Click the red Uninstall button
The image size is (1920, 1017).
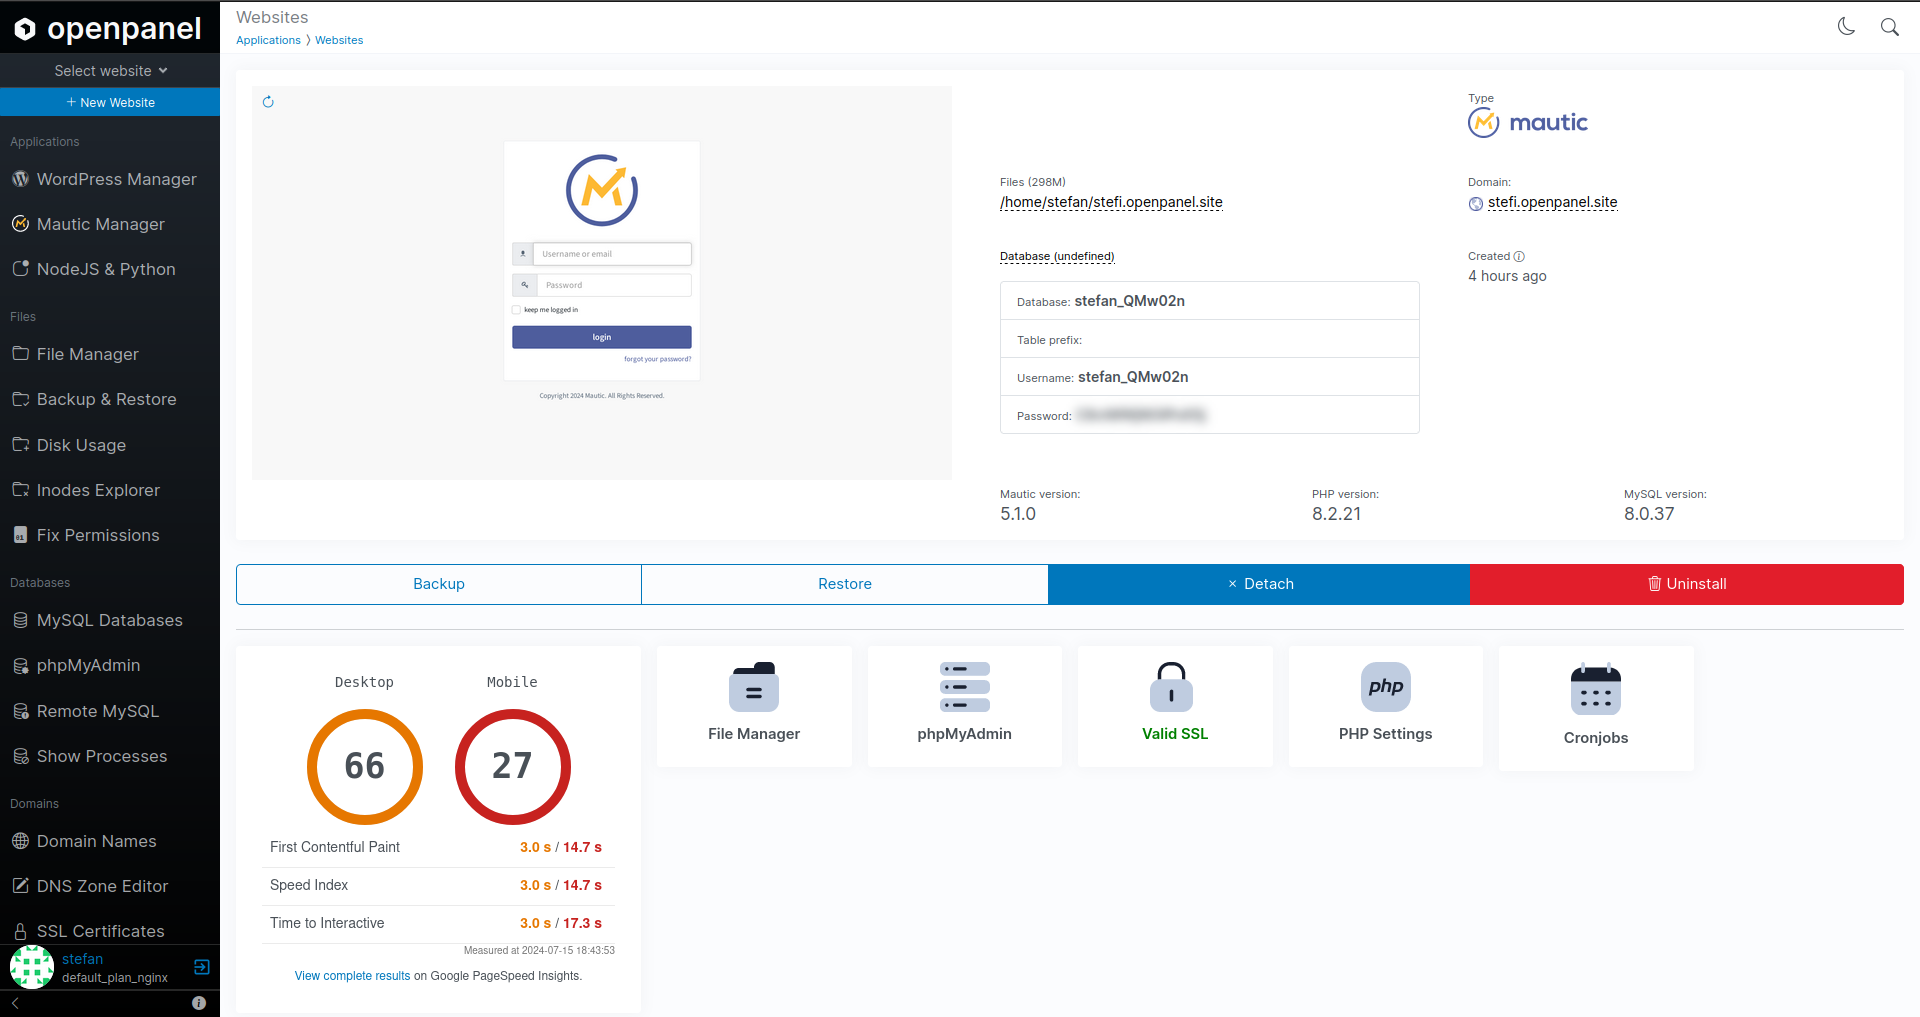1687,584
